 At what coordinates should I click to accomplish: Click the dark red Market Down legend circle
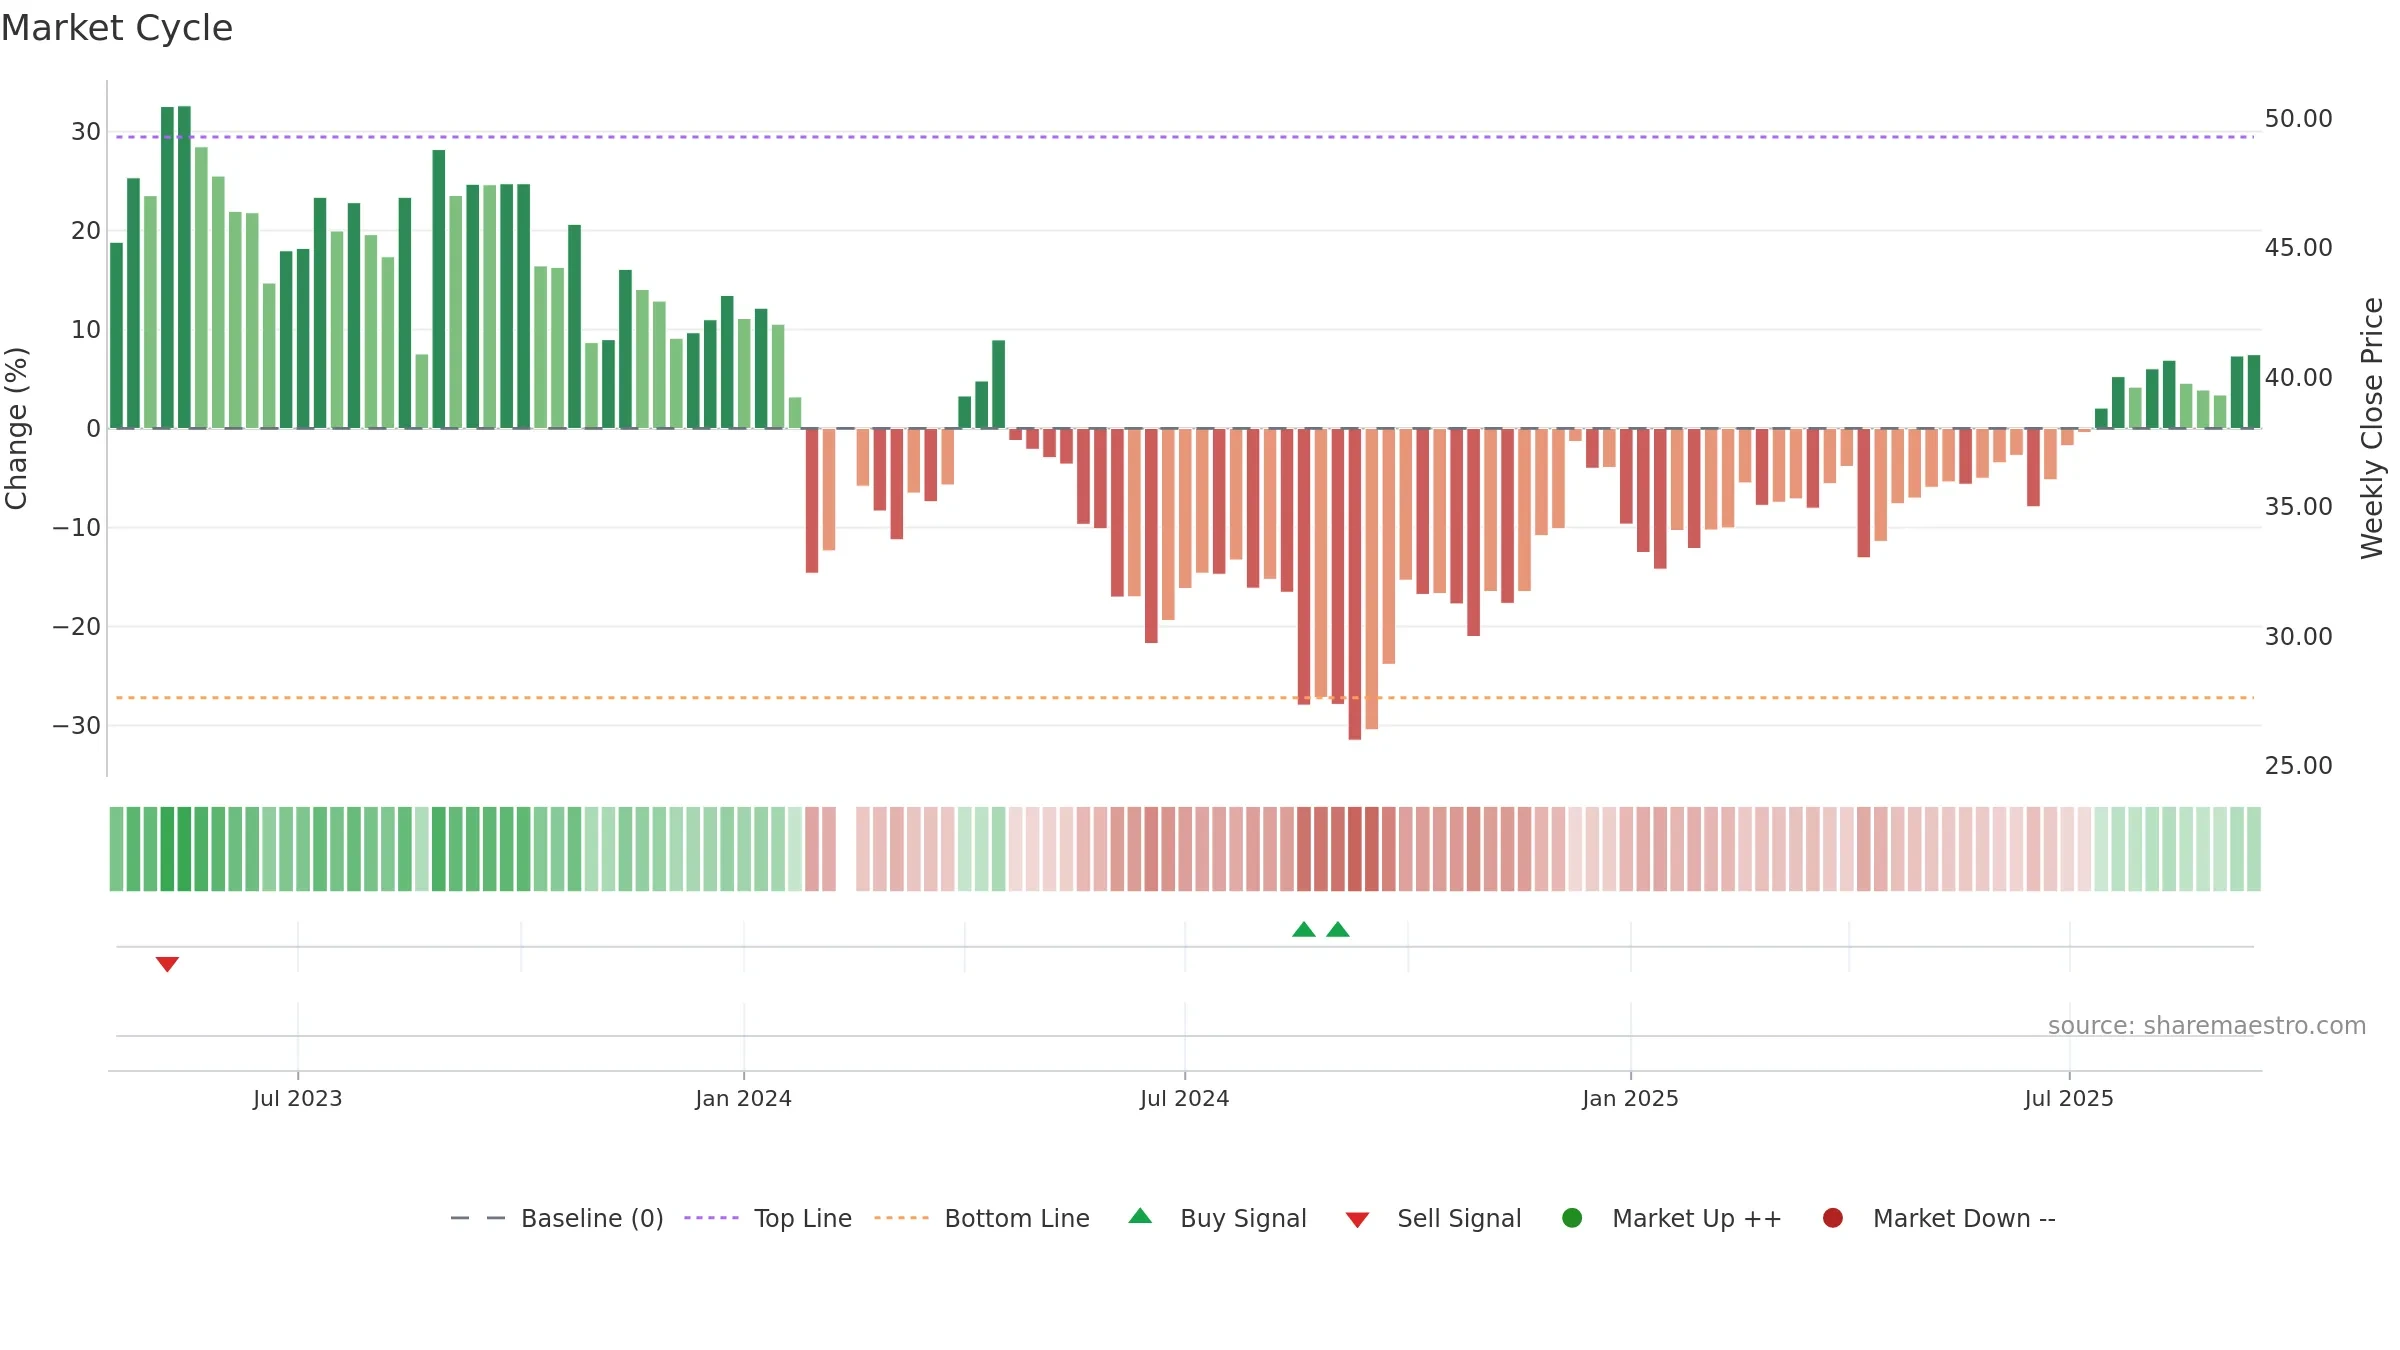click(1833, 1218)
